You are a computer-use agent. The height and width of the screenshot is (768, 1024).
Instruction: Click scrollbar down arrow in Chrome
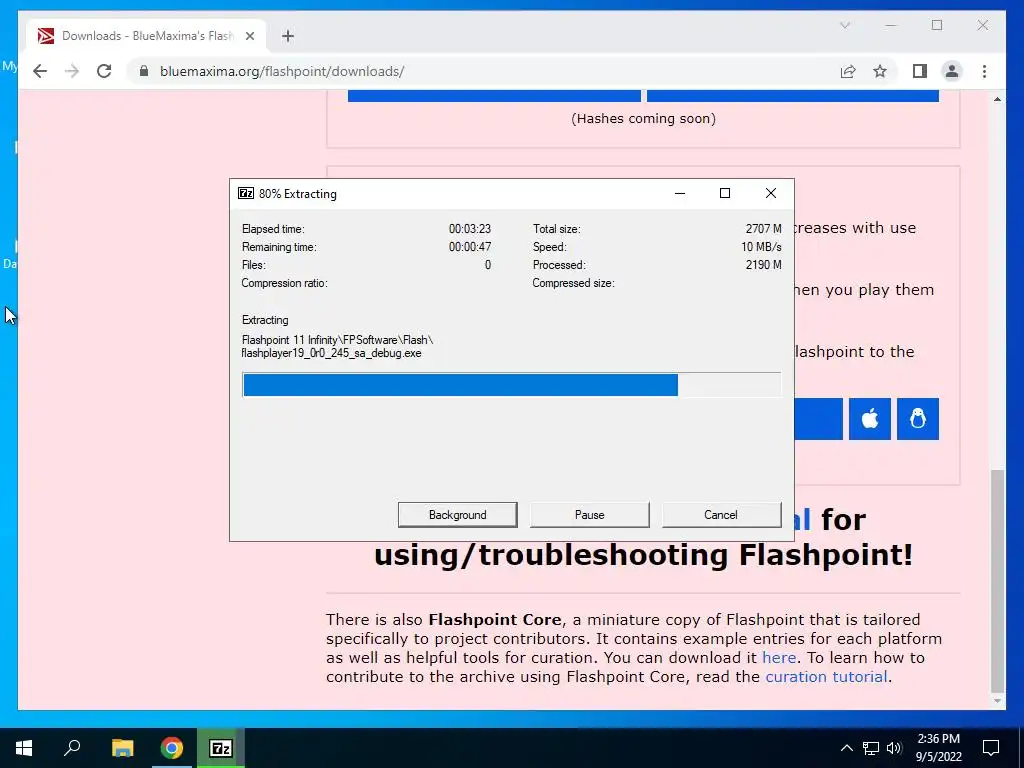pyautogui.click(x=997, y=701)
